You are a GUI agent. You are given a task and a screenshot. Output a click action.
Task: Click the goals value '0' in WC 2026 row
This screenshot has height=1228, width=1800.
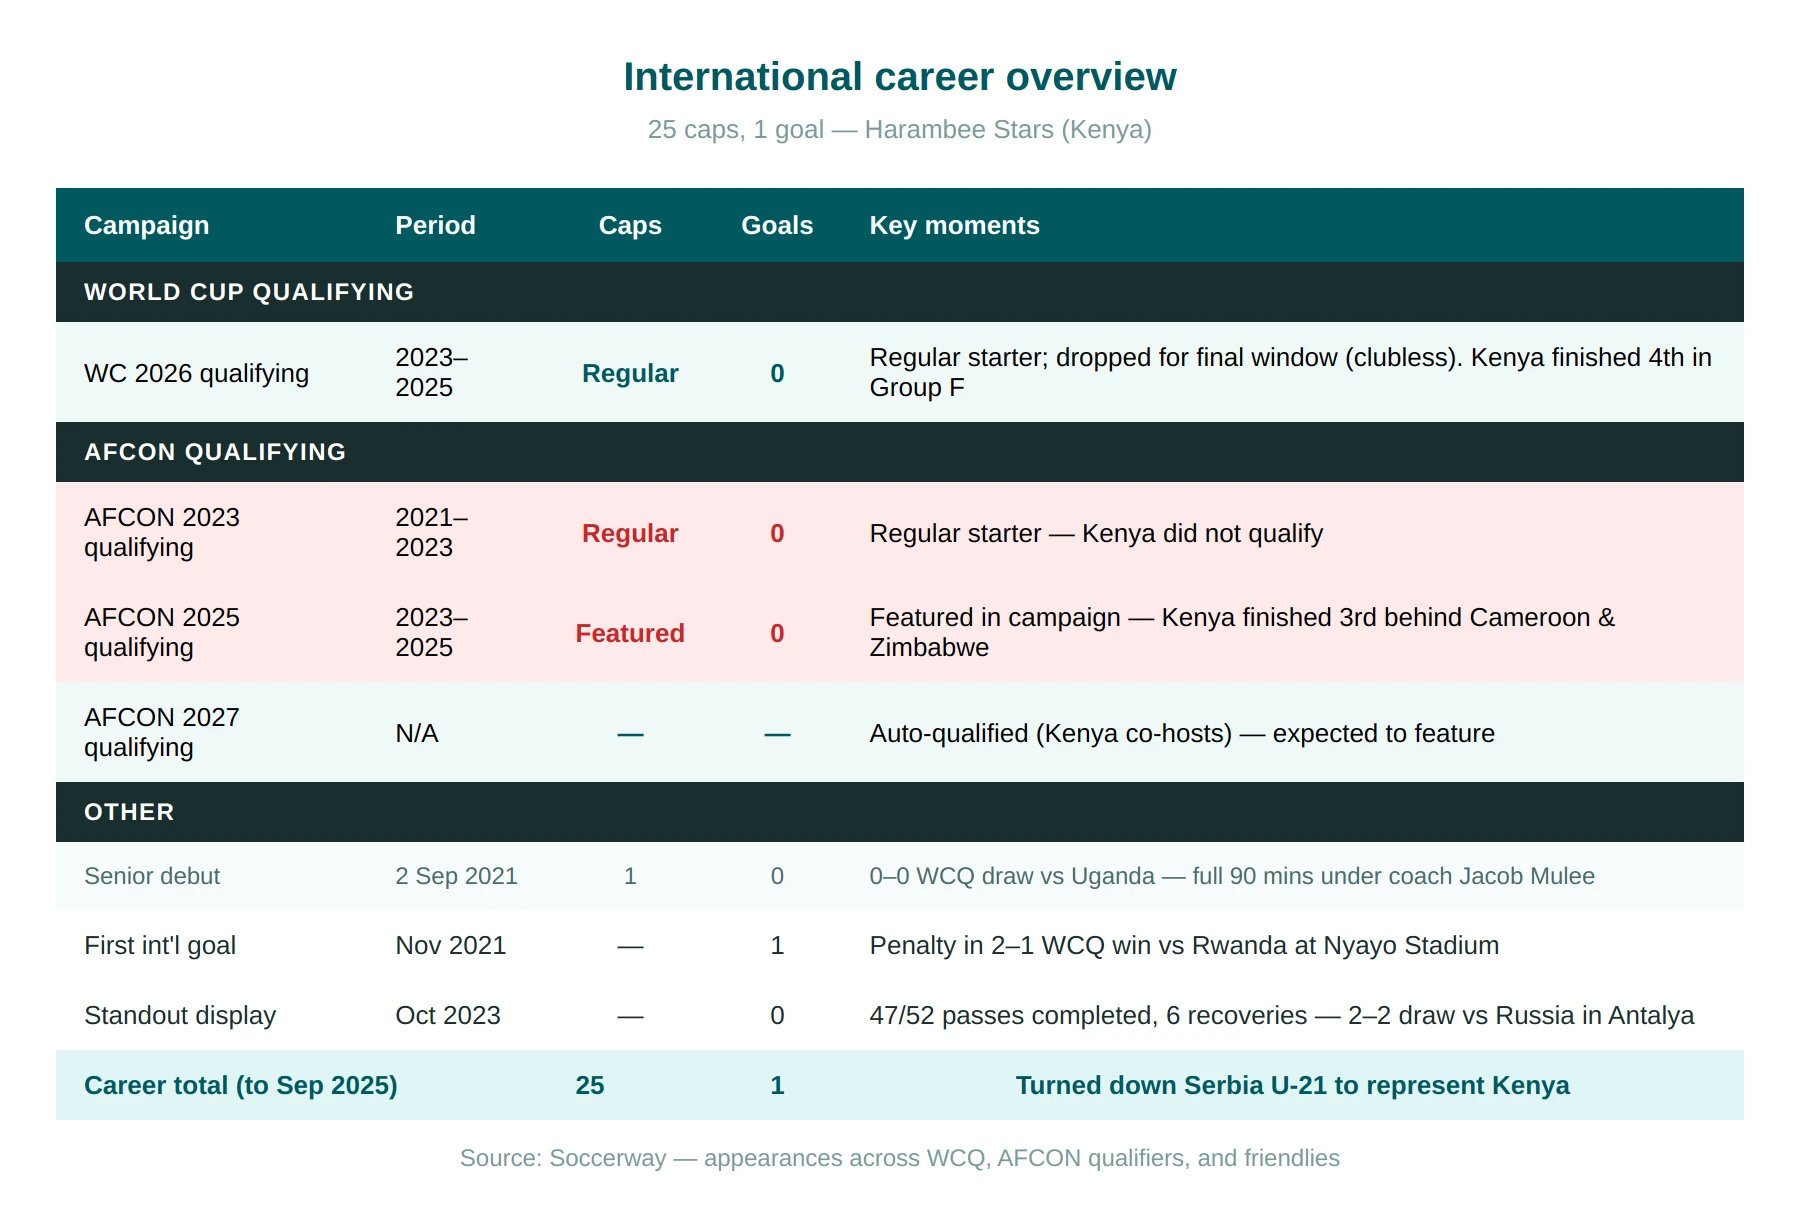point(777,373)
